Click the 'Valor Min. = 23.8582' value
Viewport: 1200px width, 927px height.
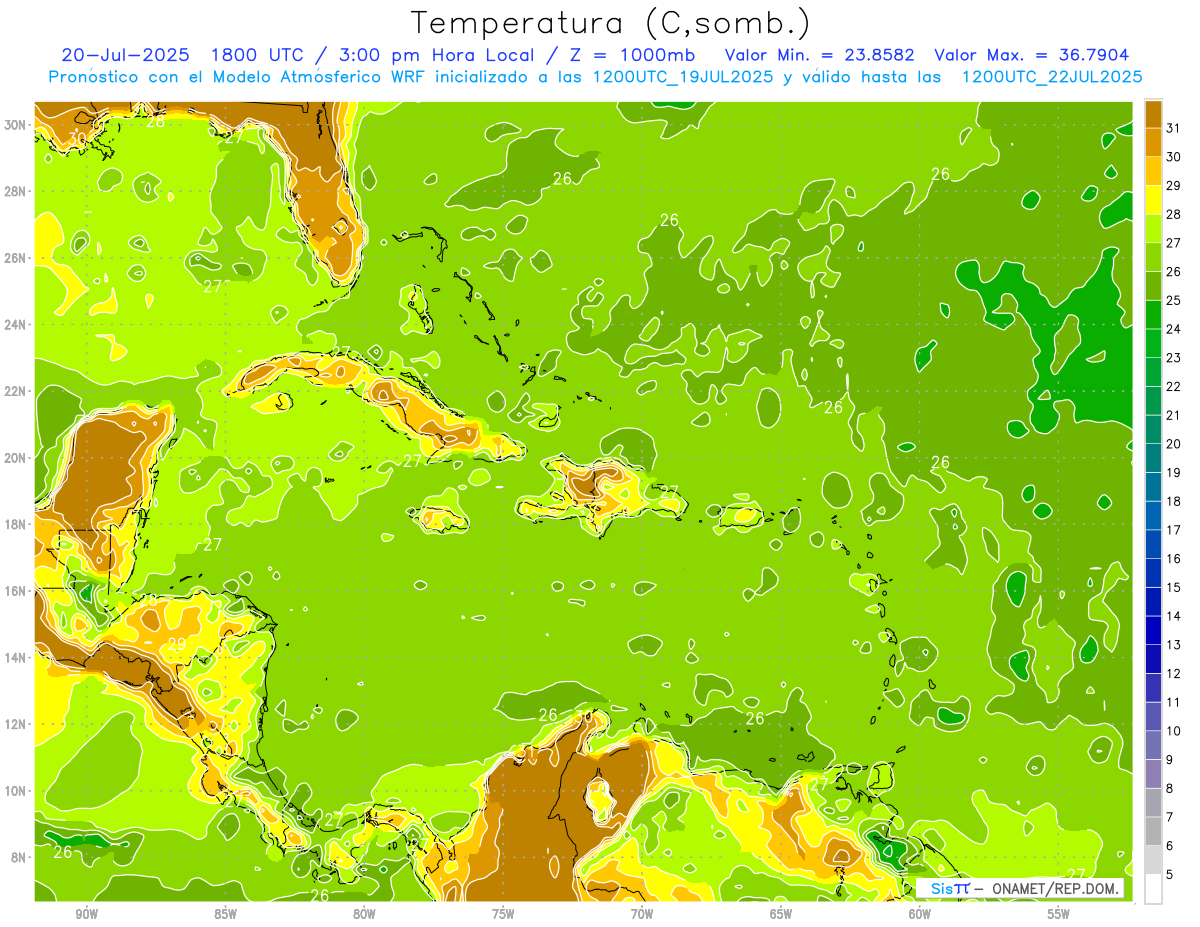[x=818, y=54]
